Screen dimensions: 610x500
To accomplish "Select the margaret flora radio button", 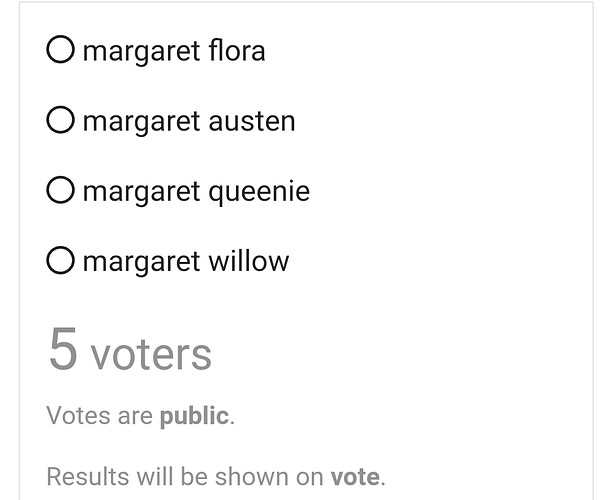I will coord(60,49).
